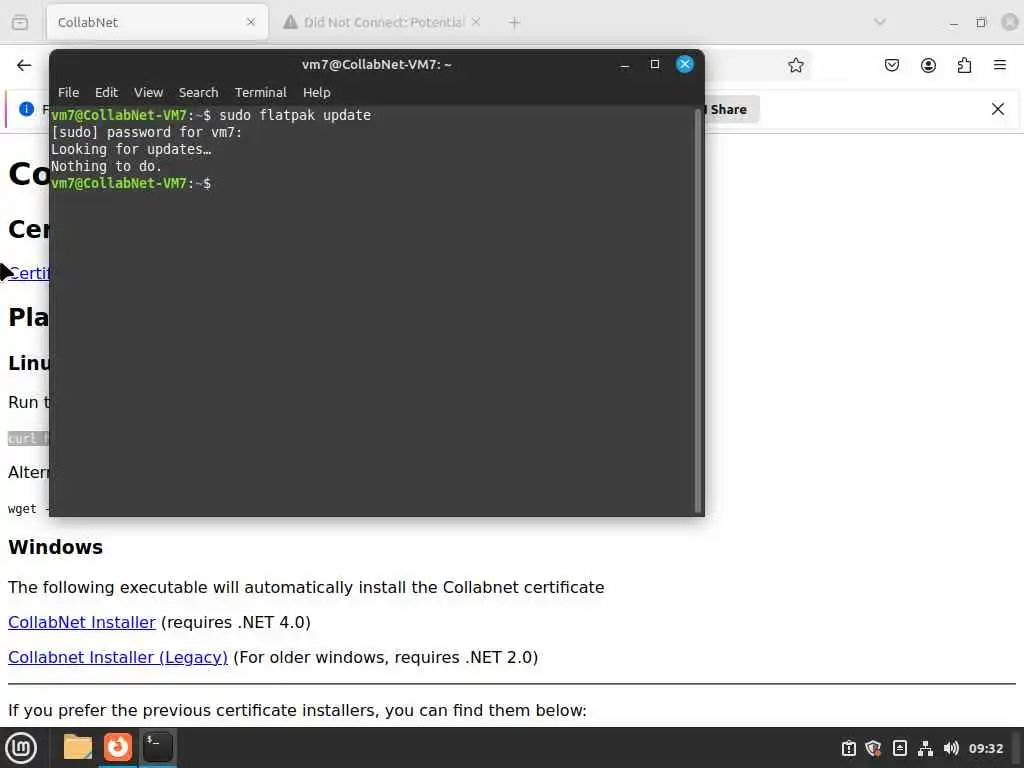Open the terminal Search menu
Screen dimensions: 1024x768
[x=199, y=93]
